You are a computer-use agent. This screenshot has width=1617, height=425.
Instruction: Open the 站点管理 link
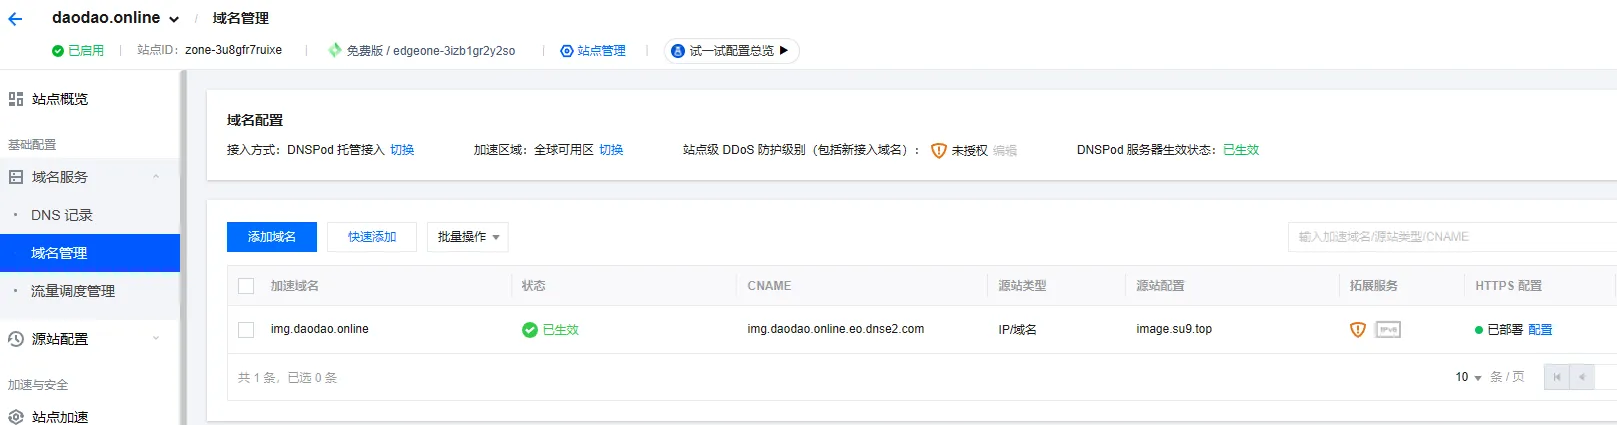(593, 50)
